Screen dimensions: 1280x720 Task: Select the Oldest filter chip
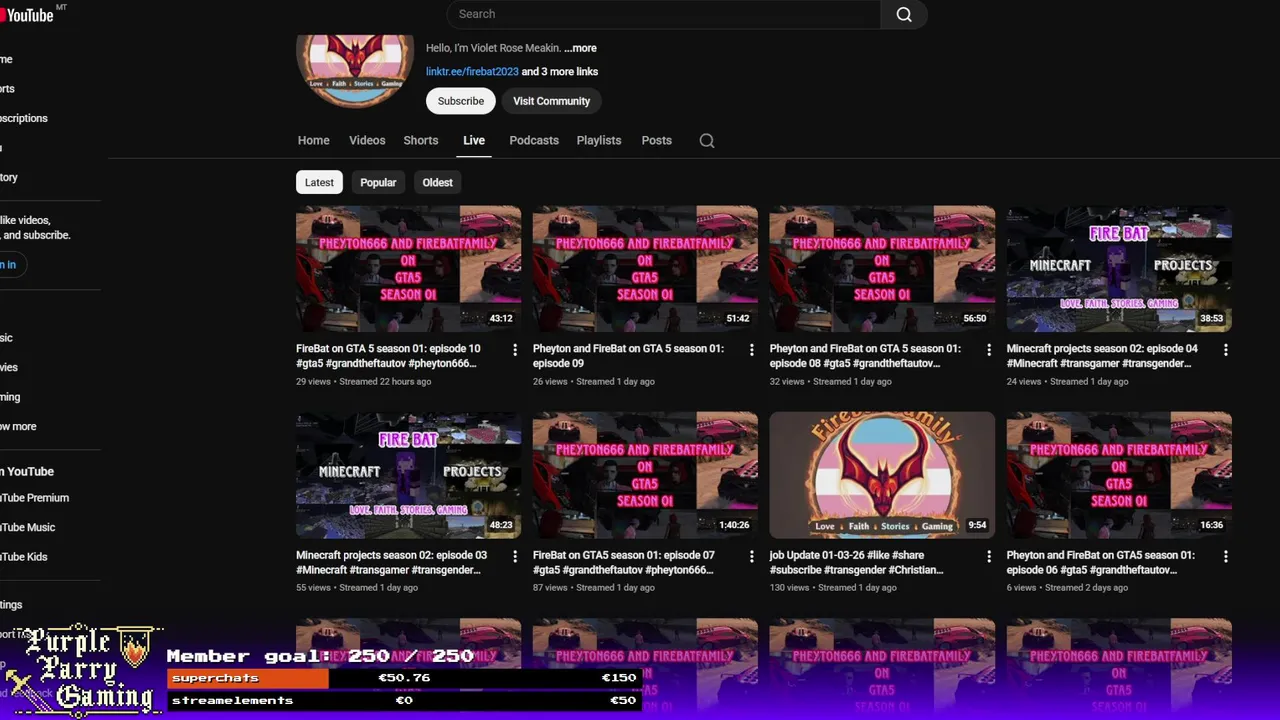(437, 182)
